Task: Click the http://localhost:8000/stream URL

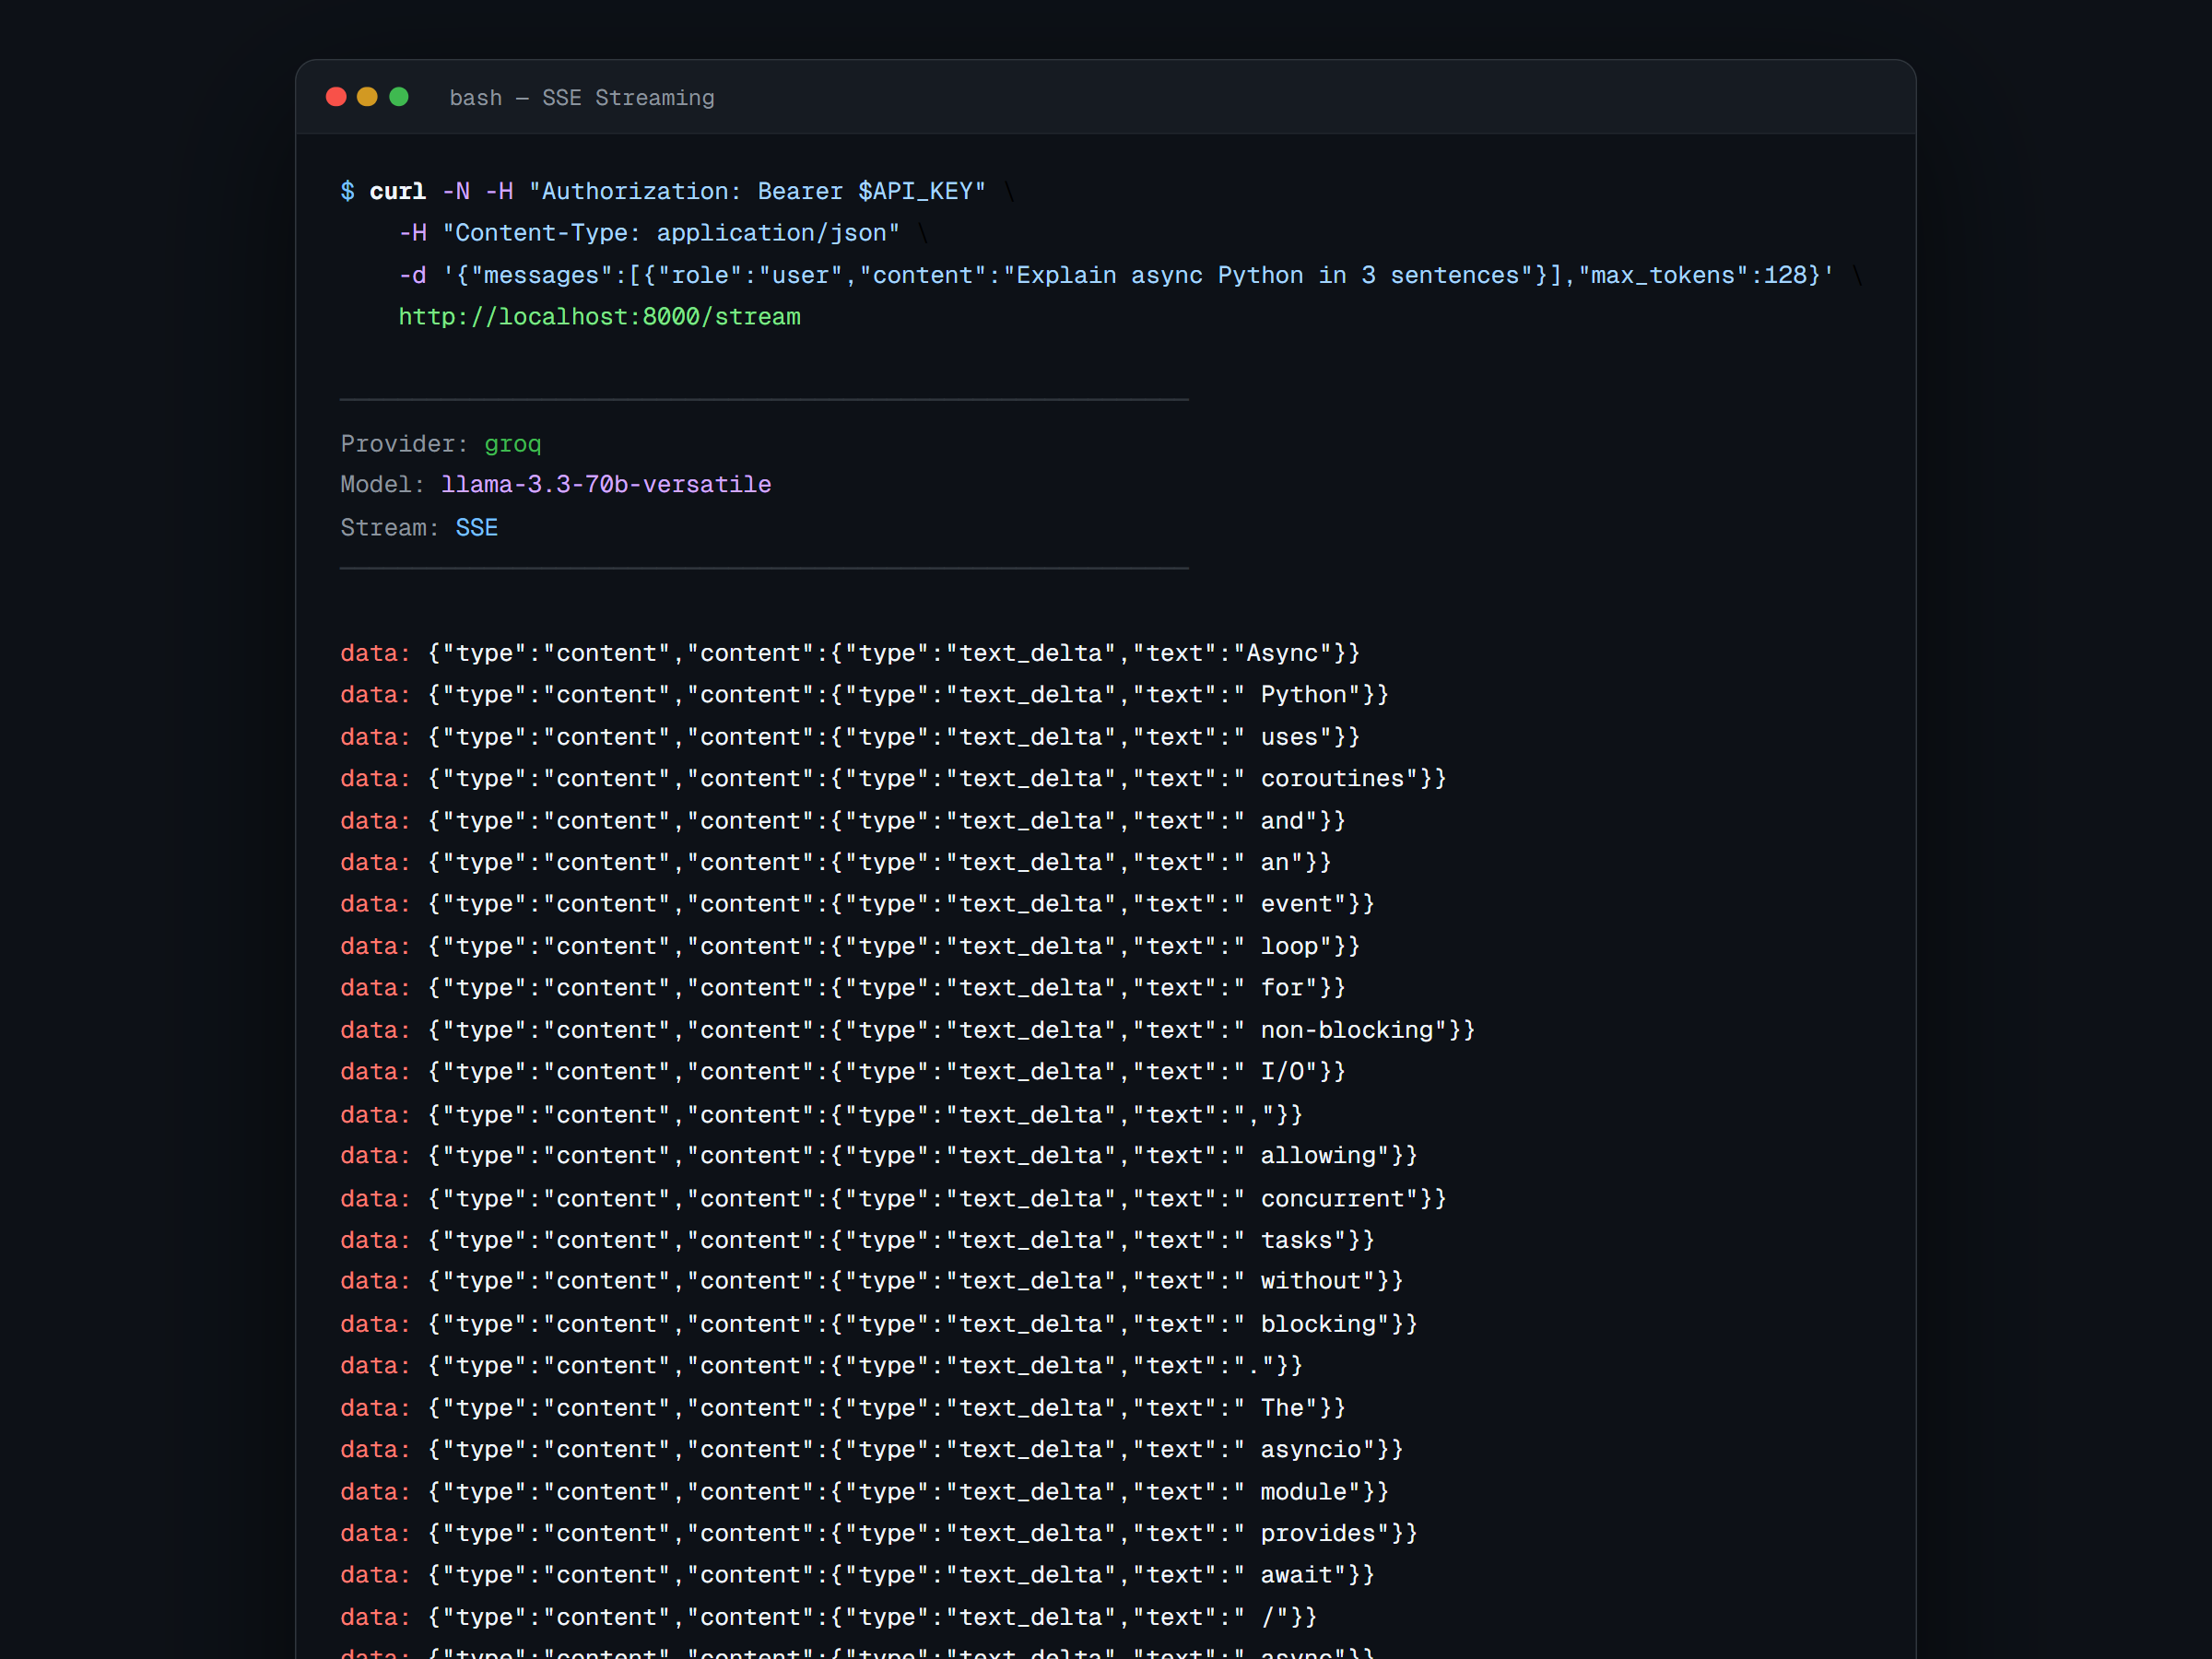Action: (600, 317)
